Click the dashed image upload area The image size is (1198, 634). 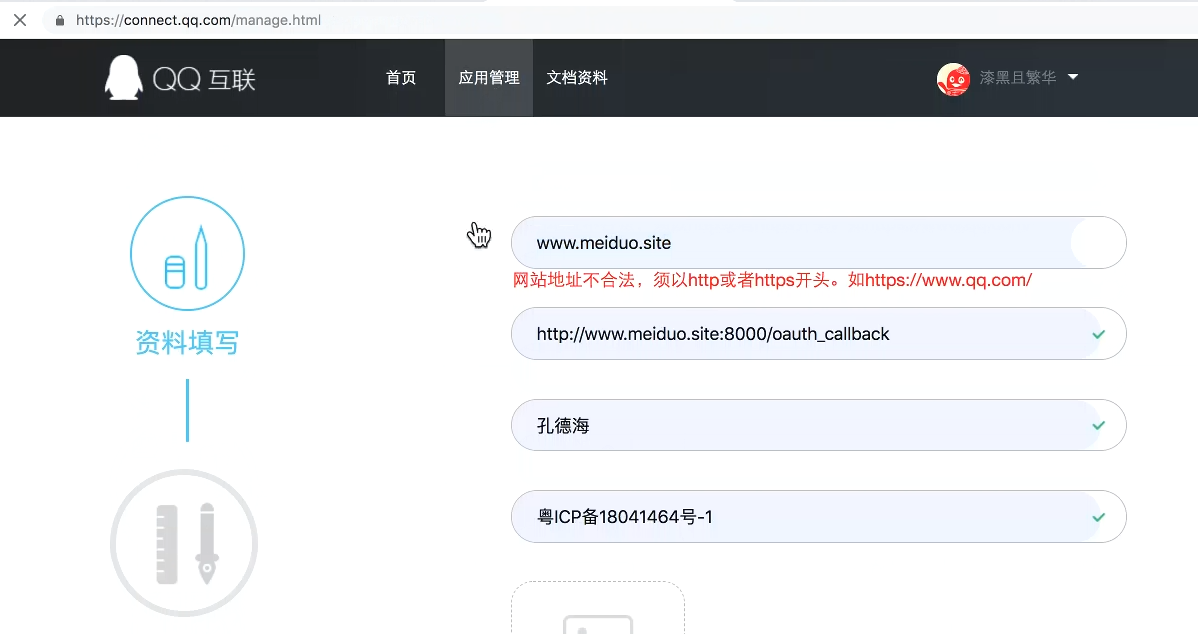(x=598, y=610)
